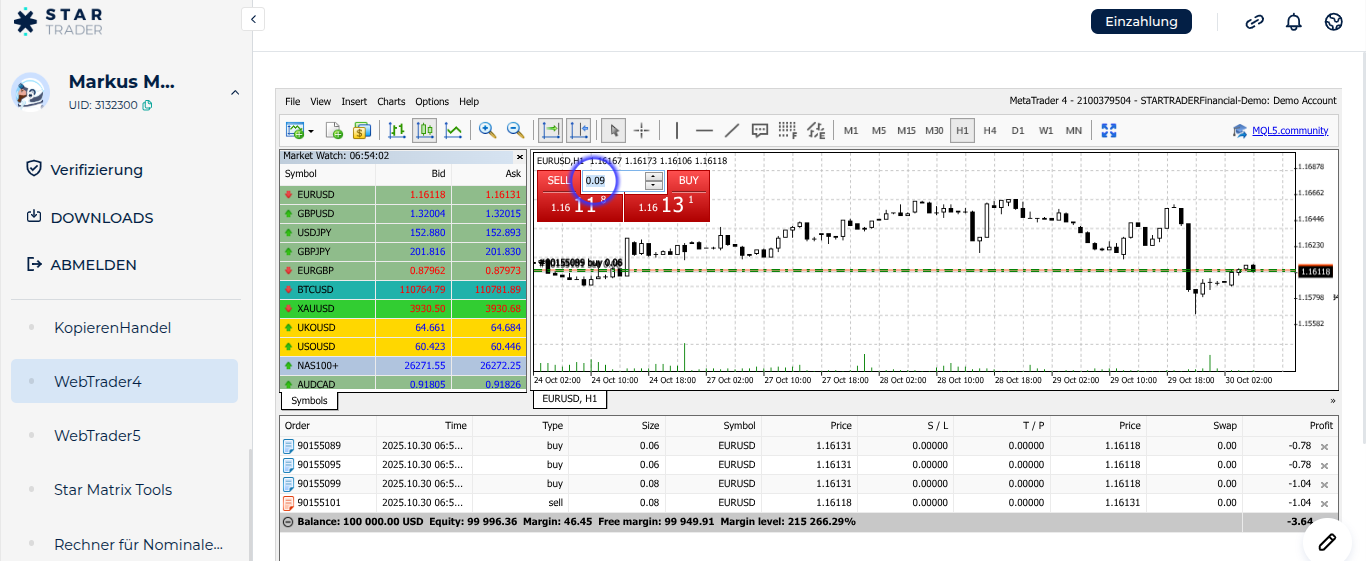The height and width of the screenshot is (561, 1366).
Task: Collapse the sidebar with the chevron button
Action: (x=254, y=18)
